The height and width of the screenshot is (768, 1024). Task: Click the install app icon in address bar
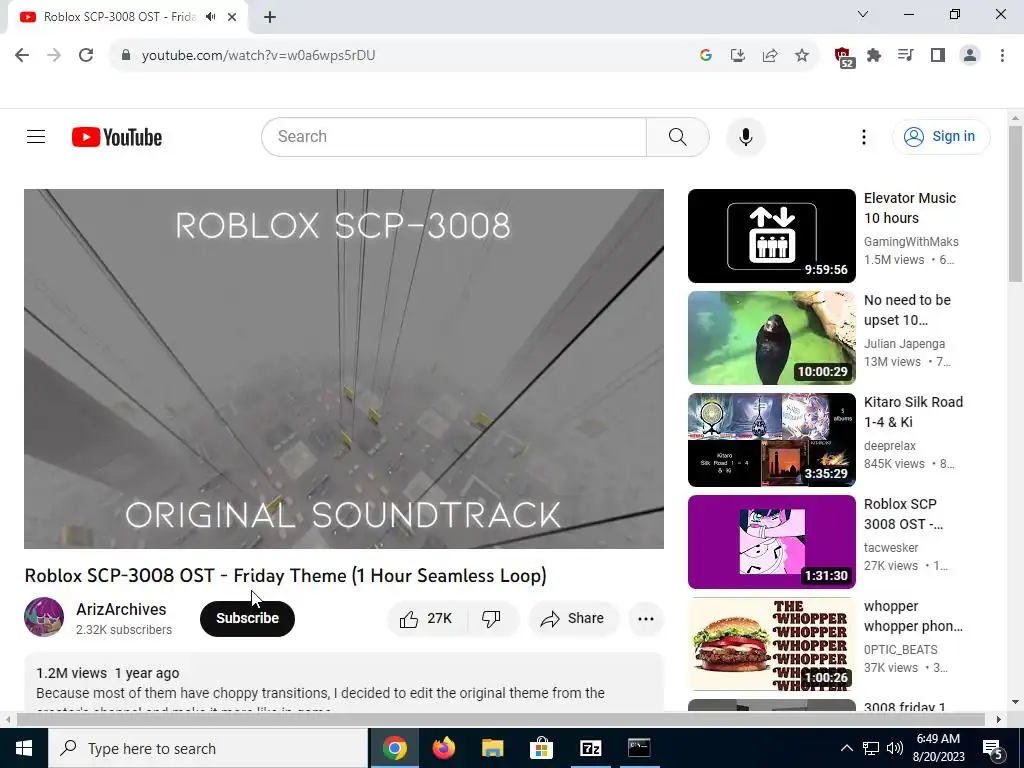738,56
